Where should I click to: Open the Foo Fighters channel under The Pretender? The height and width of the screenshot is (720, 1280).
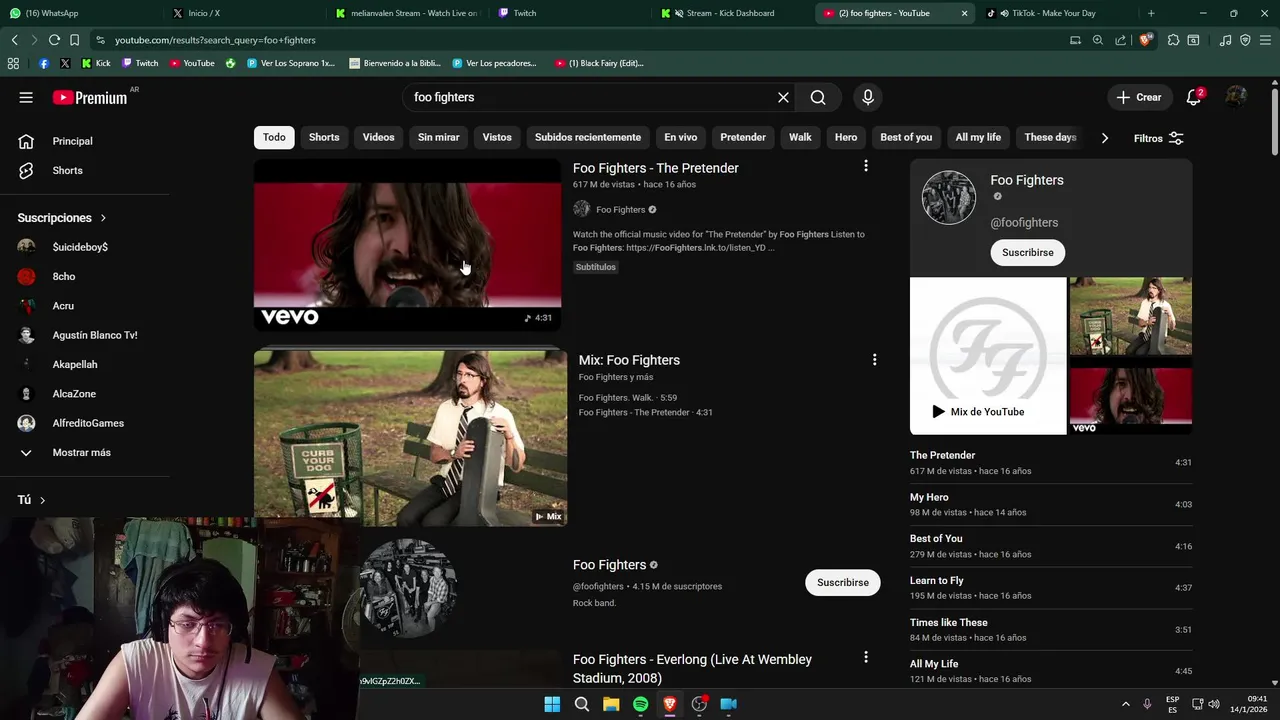pyautogui.click(x=620, y=210)
